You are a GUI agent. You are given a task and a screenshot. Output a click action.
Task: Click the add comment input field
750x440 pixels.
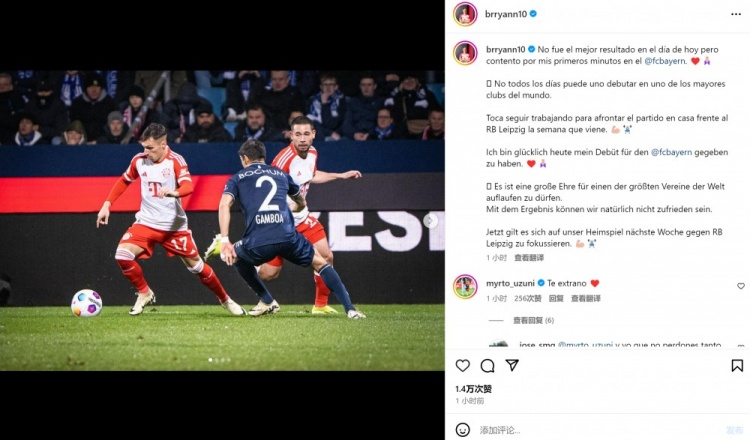(598, 430)
